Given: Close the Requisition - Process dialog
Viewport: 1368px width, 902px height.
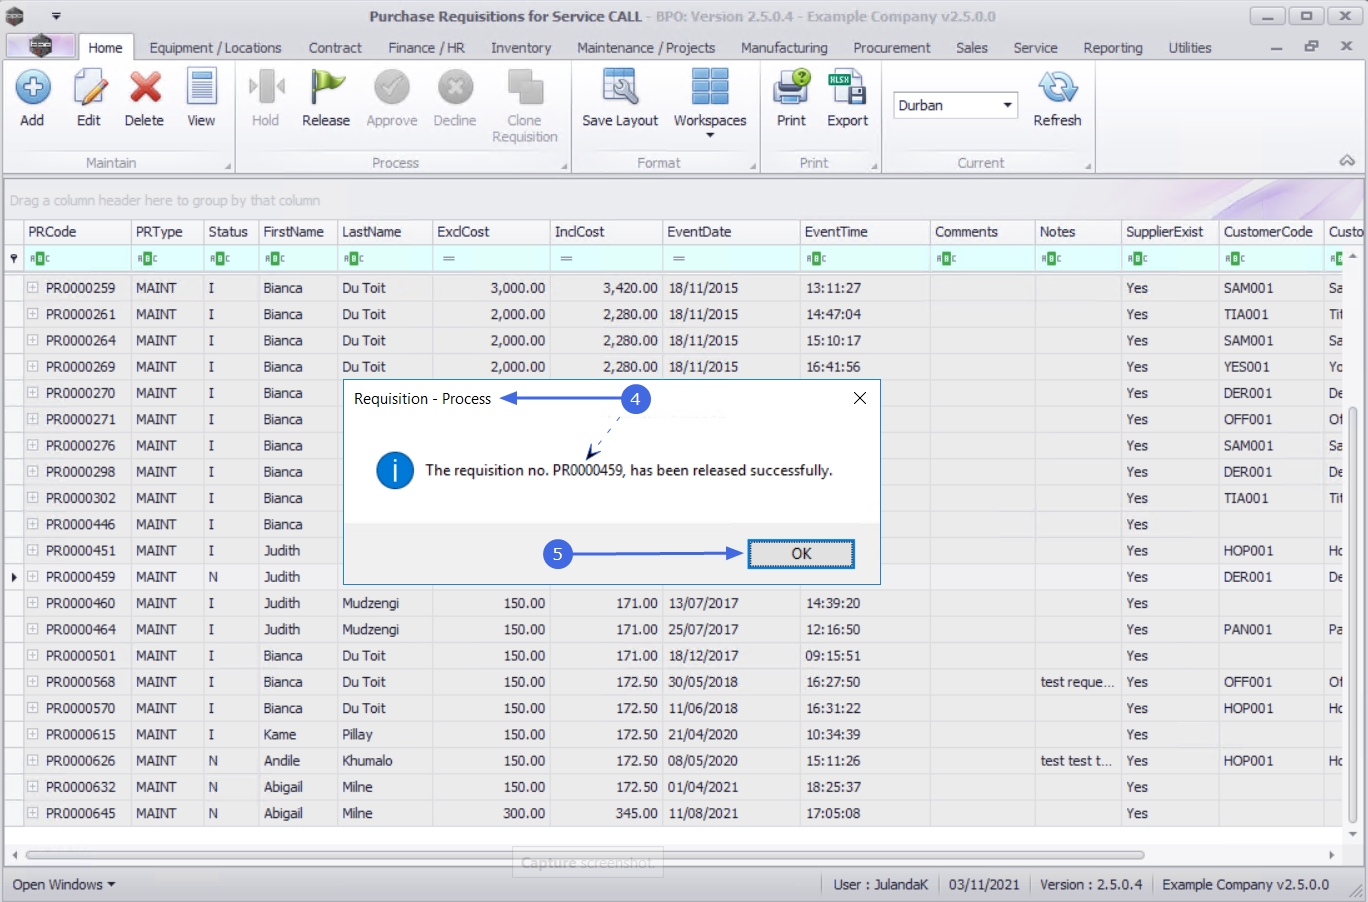Looking at the screenshot, I should coord(859,398).
